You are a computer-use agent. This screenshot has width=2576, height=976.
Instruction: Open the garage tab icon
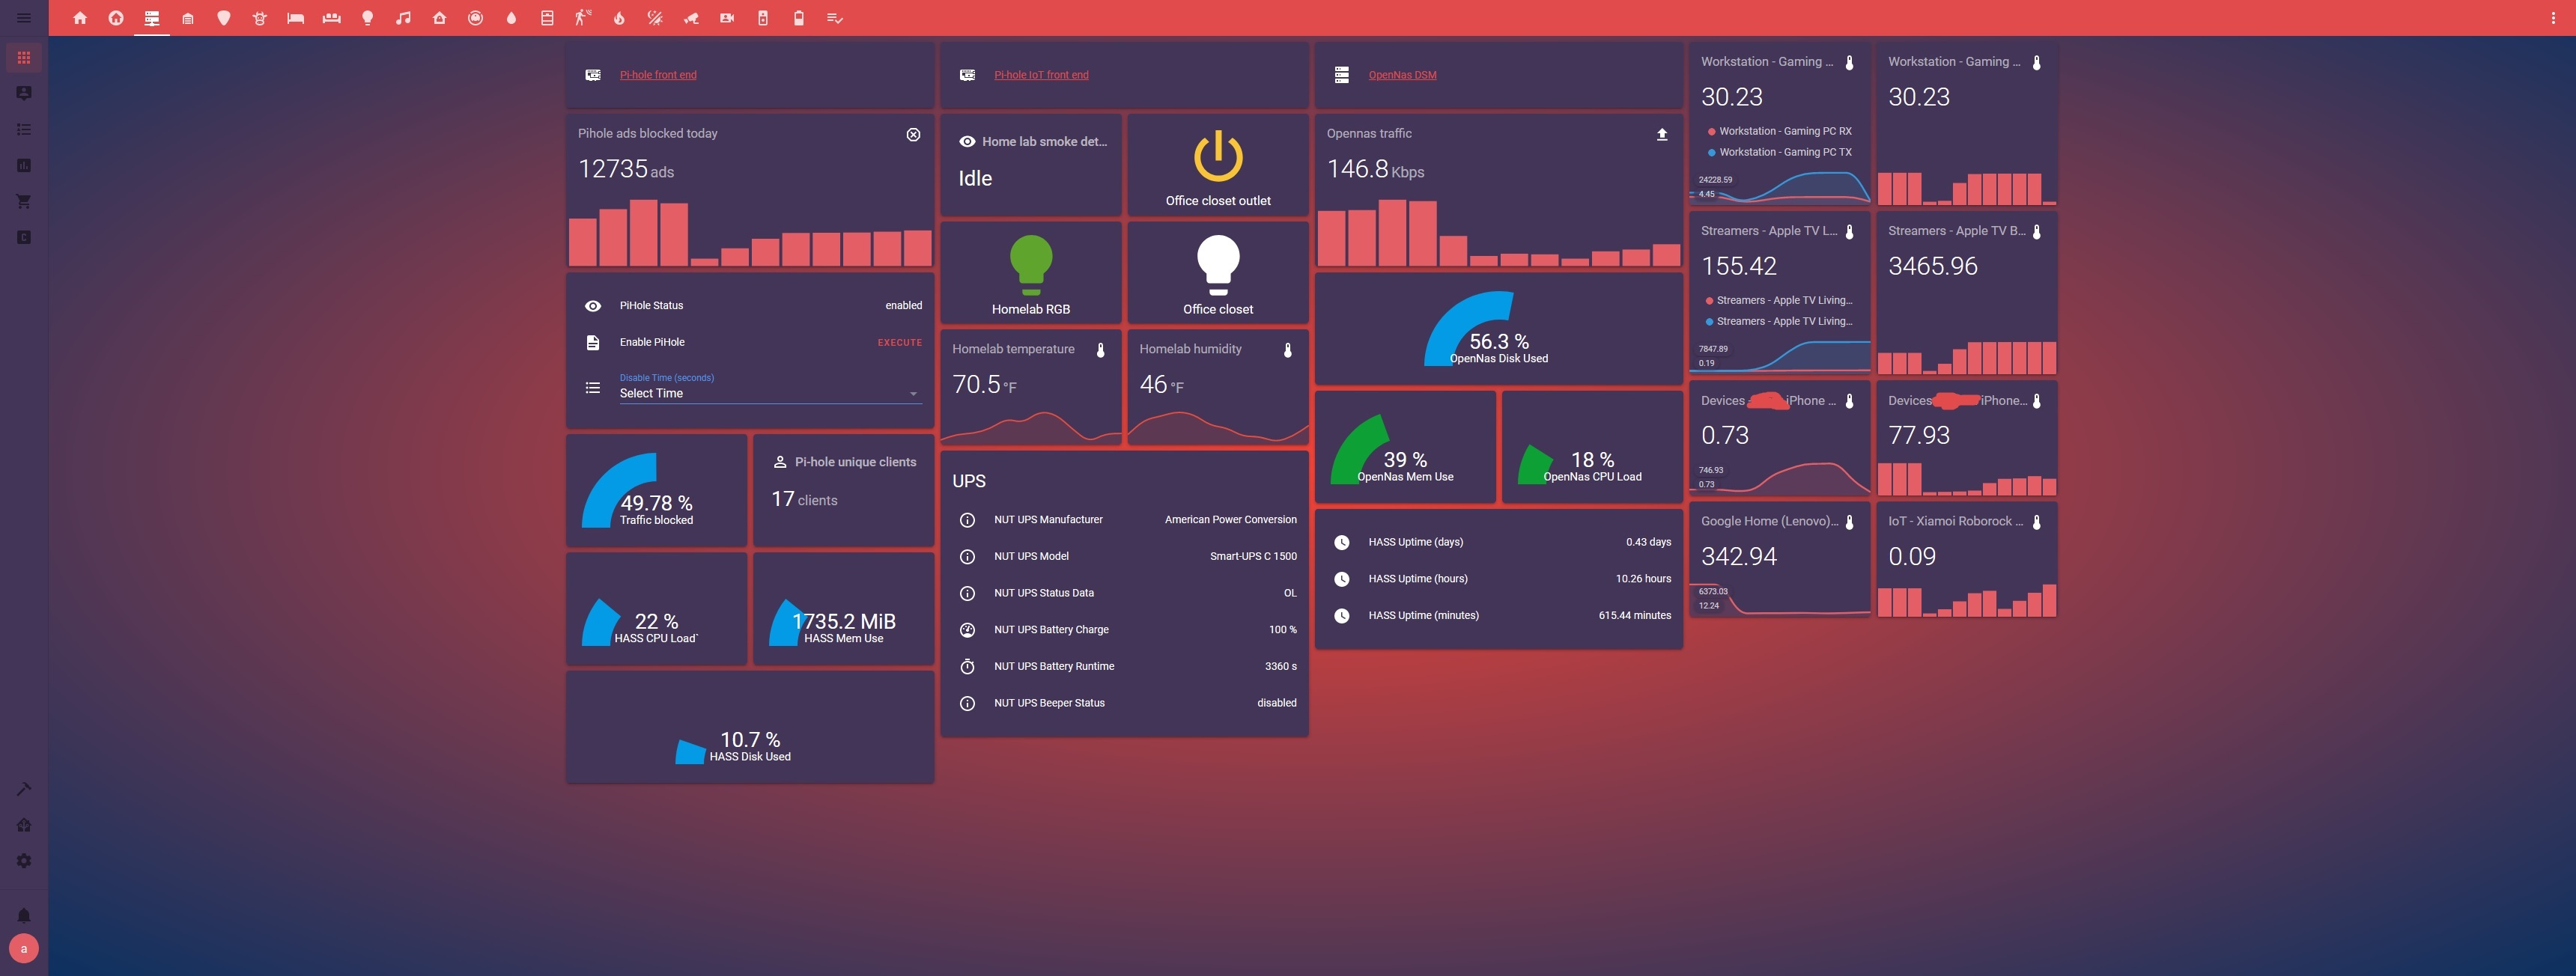click(x=188, y=18)
